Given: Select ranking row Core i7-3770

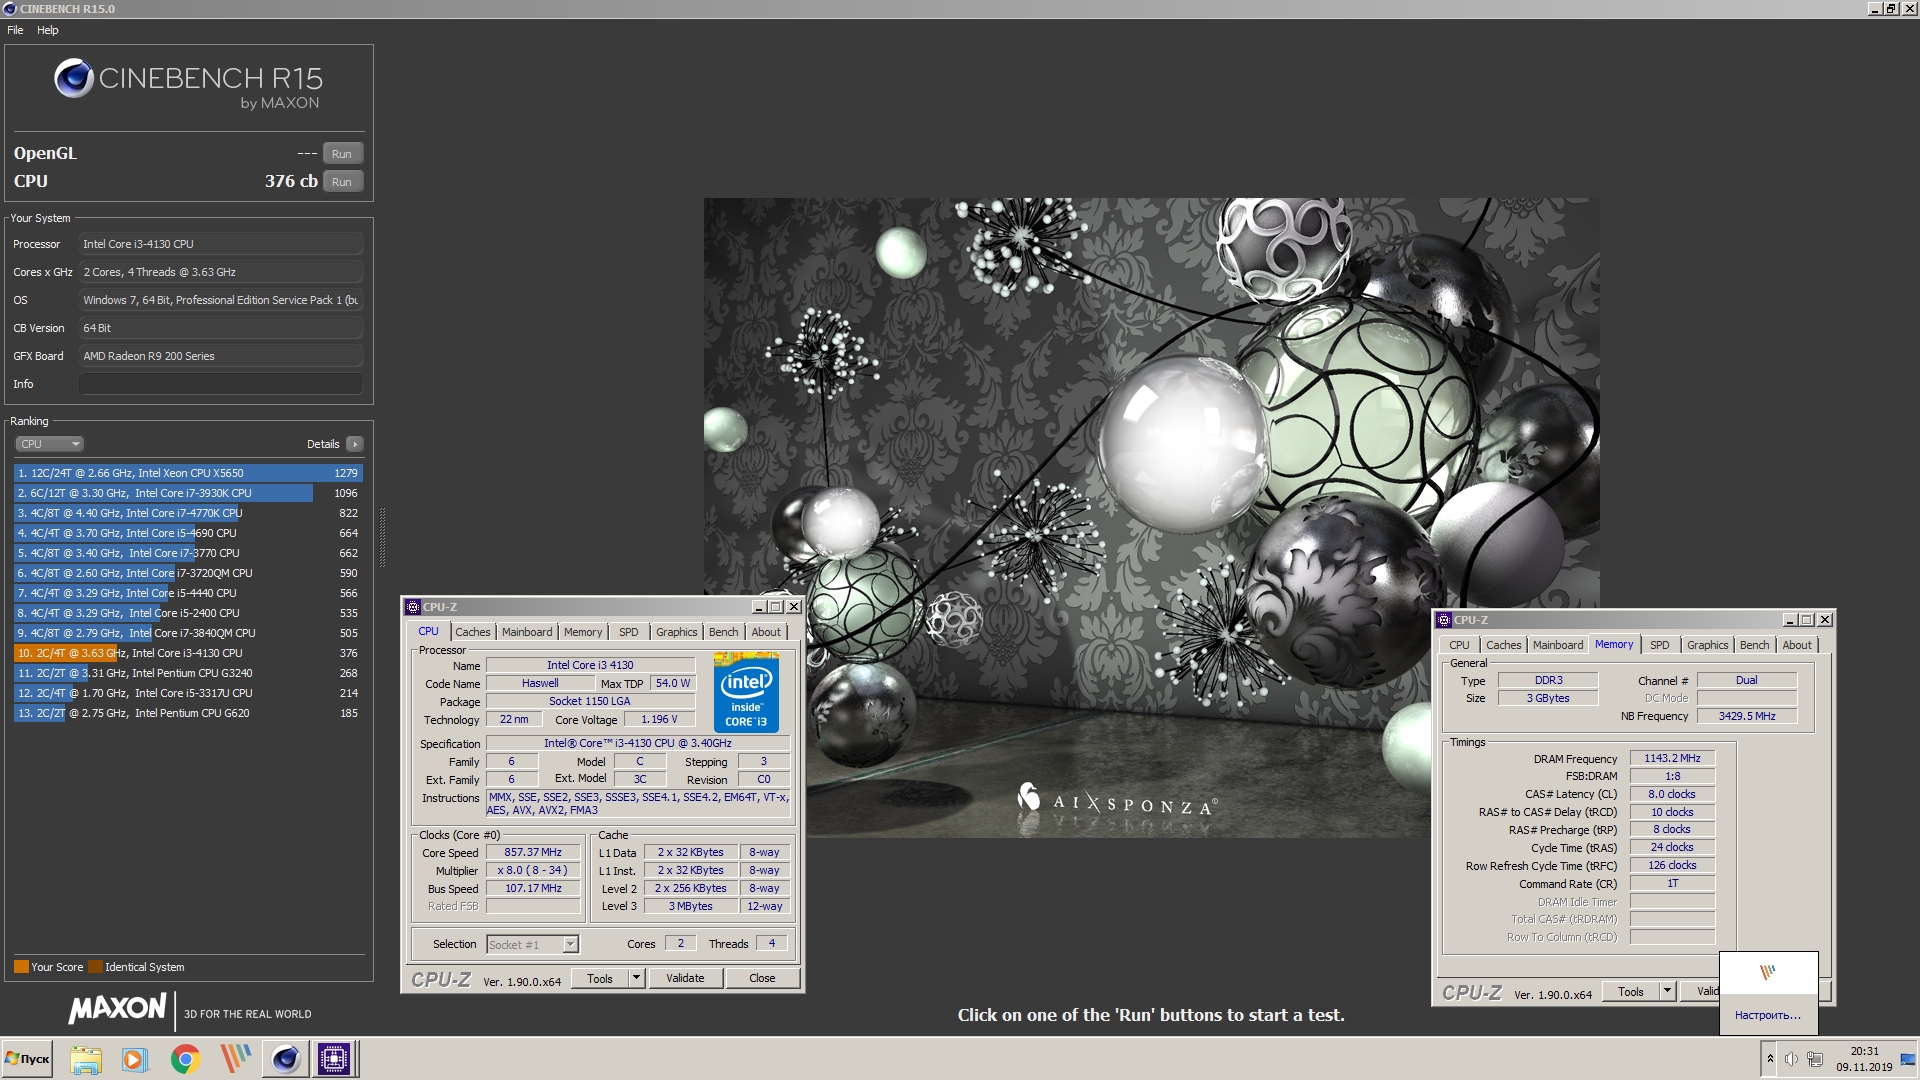Looking at the screenshot, I should point(188,553).
